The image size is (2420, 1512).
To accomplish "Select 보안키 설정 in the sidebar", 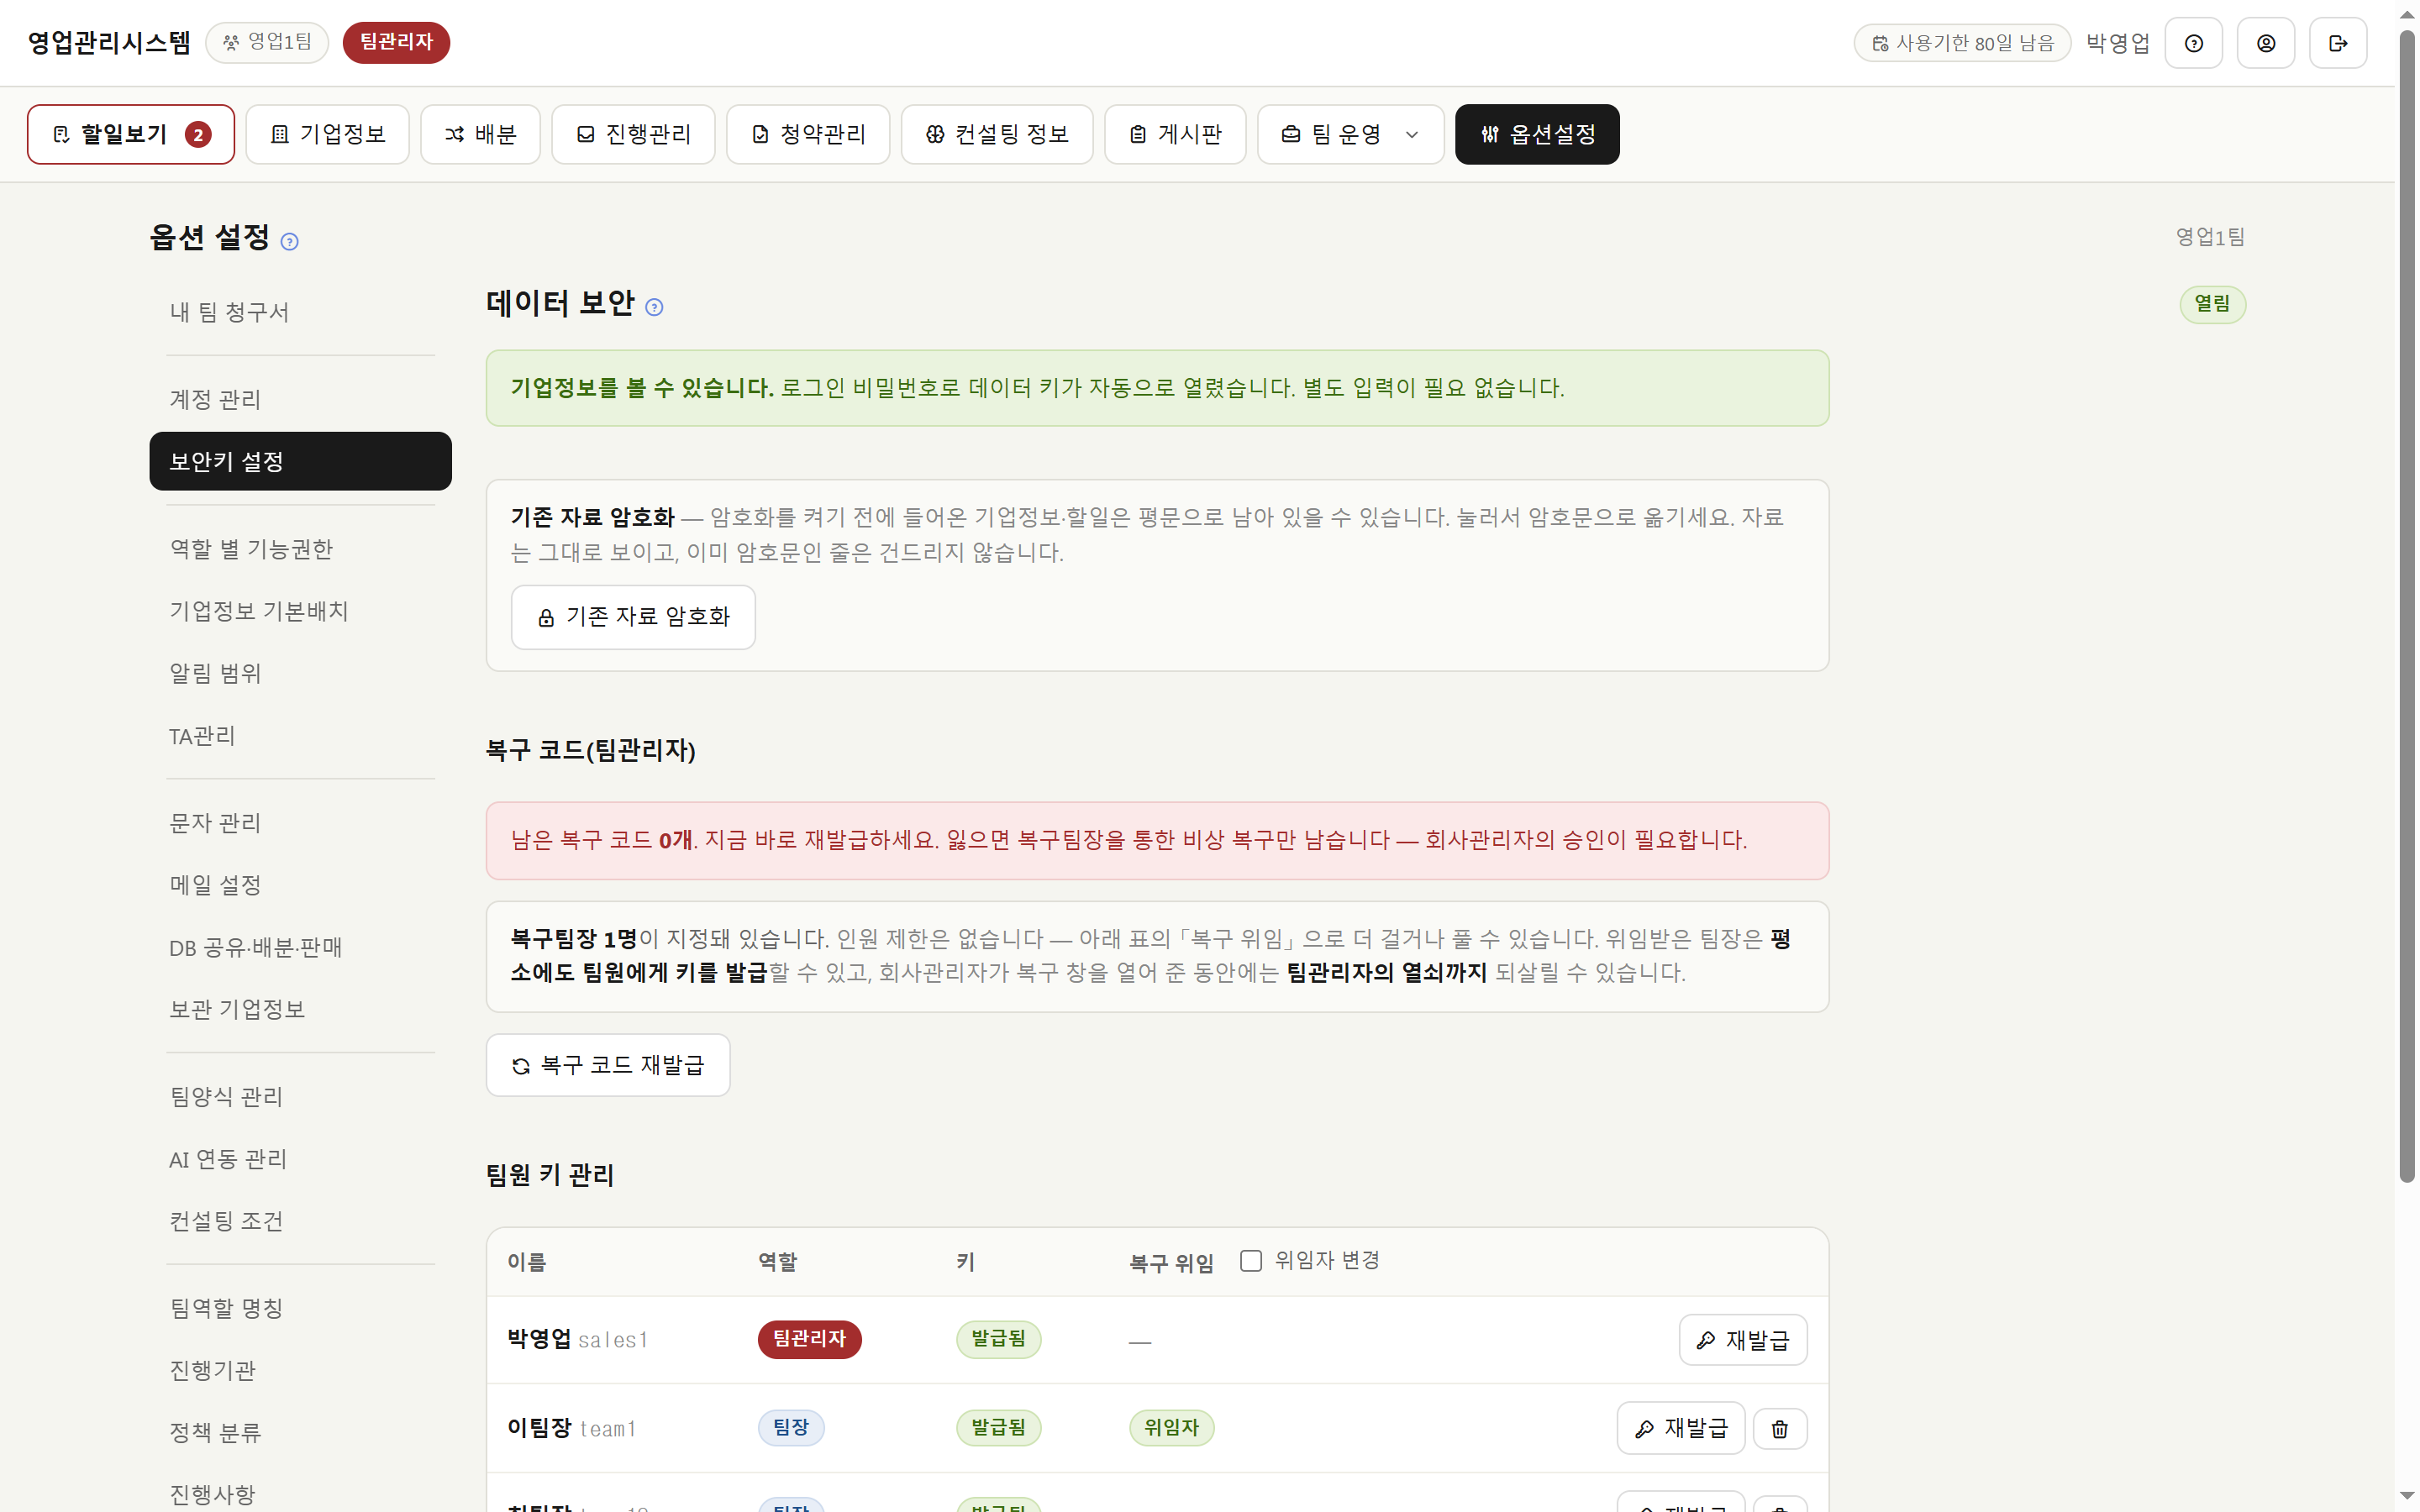I will coord(300,461).
